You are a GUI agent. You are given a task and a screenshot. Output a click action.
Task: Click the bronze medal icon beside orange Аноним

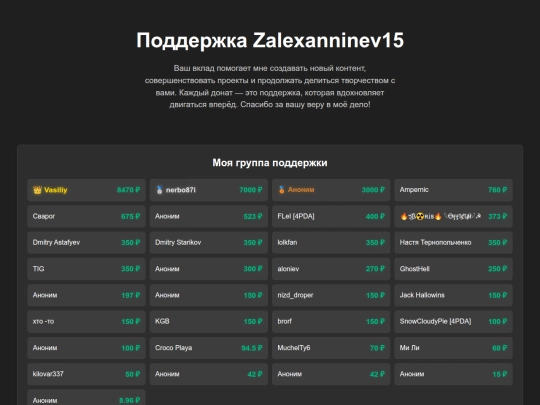point(281,190)
